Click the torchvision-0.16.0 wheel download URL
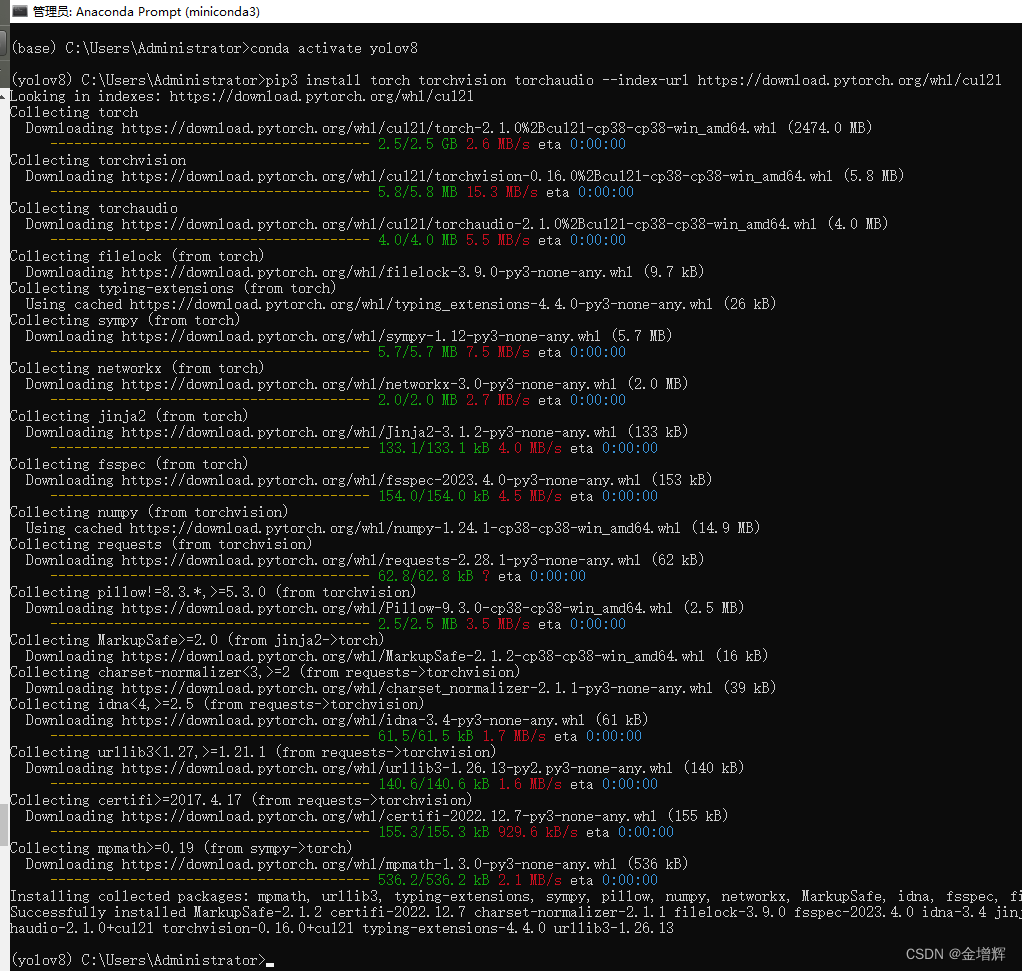 pos(477,177)
